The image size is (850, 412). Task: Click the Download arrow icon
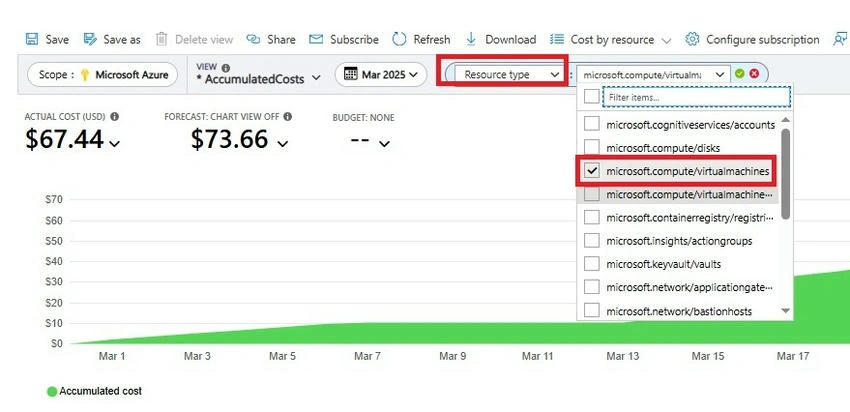471,40
